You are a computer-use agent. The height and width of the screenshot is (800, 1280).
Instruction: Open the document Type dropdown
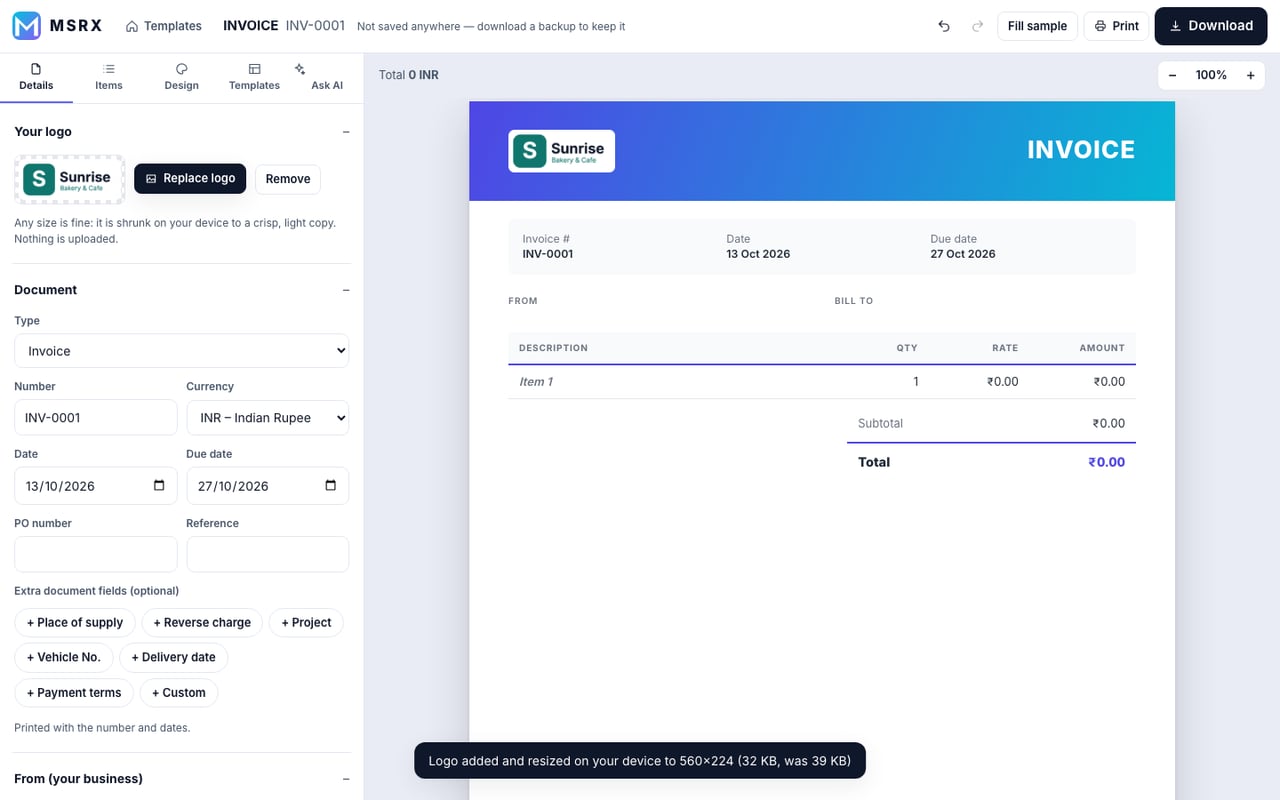point(182,351)
